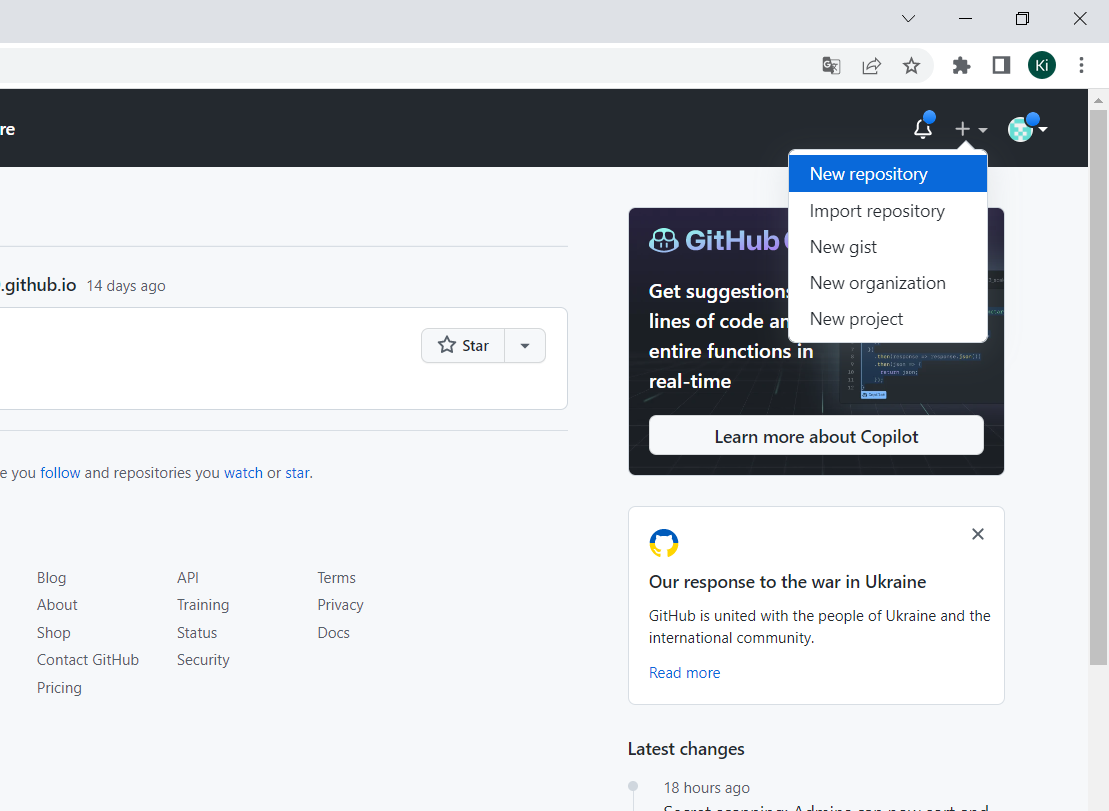Image resolution: width=1109 pixels, height=811 pixels.
Task: Click the share icon in browser toolbar
Action: click(x=871, y=65)
